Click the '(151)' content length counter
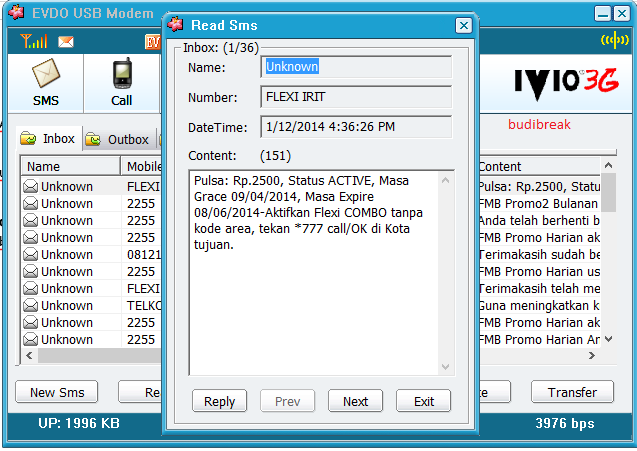 pyautogui.click(x=275, y=156)
